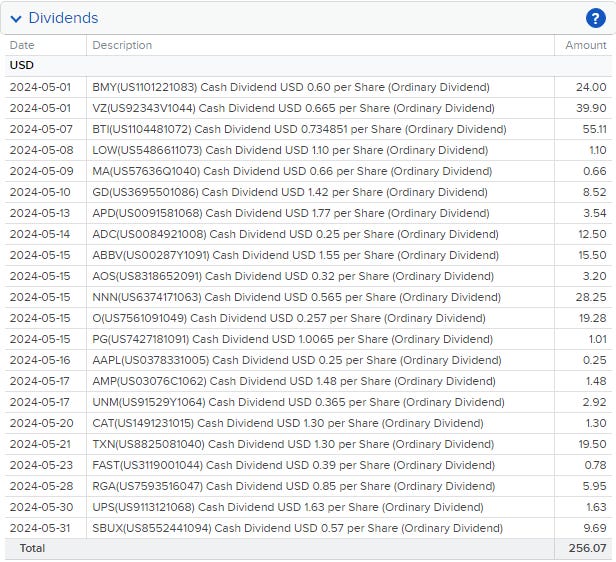Screen dimensions: 616x562
Task: Open the help question mark icon
Action: coord(596,18)
